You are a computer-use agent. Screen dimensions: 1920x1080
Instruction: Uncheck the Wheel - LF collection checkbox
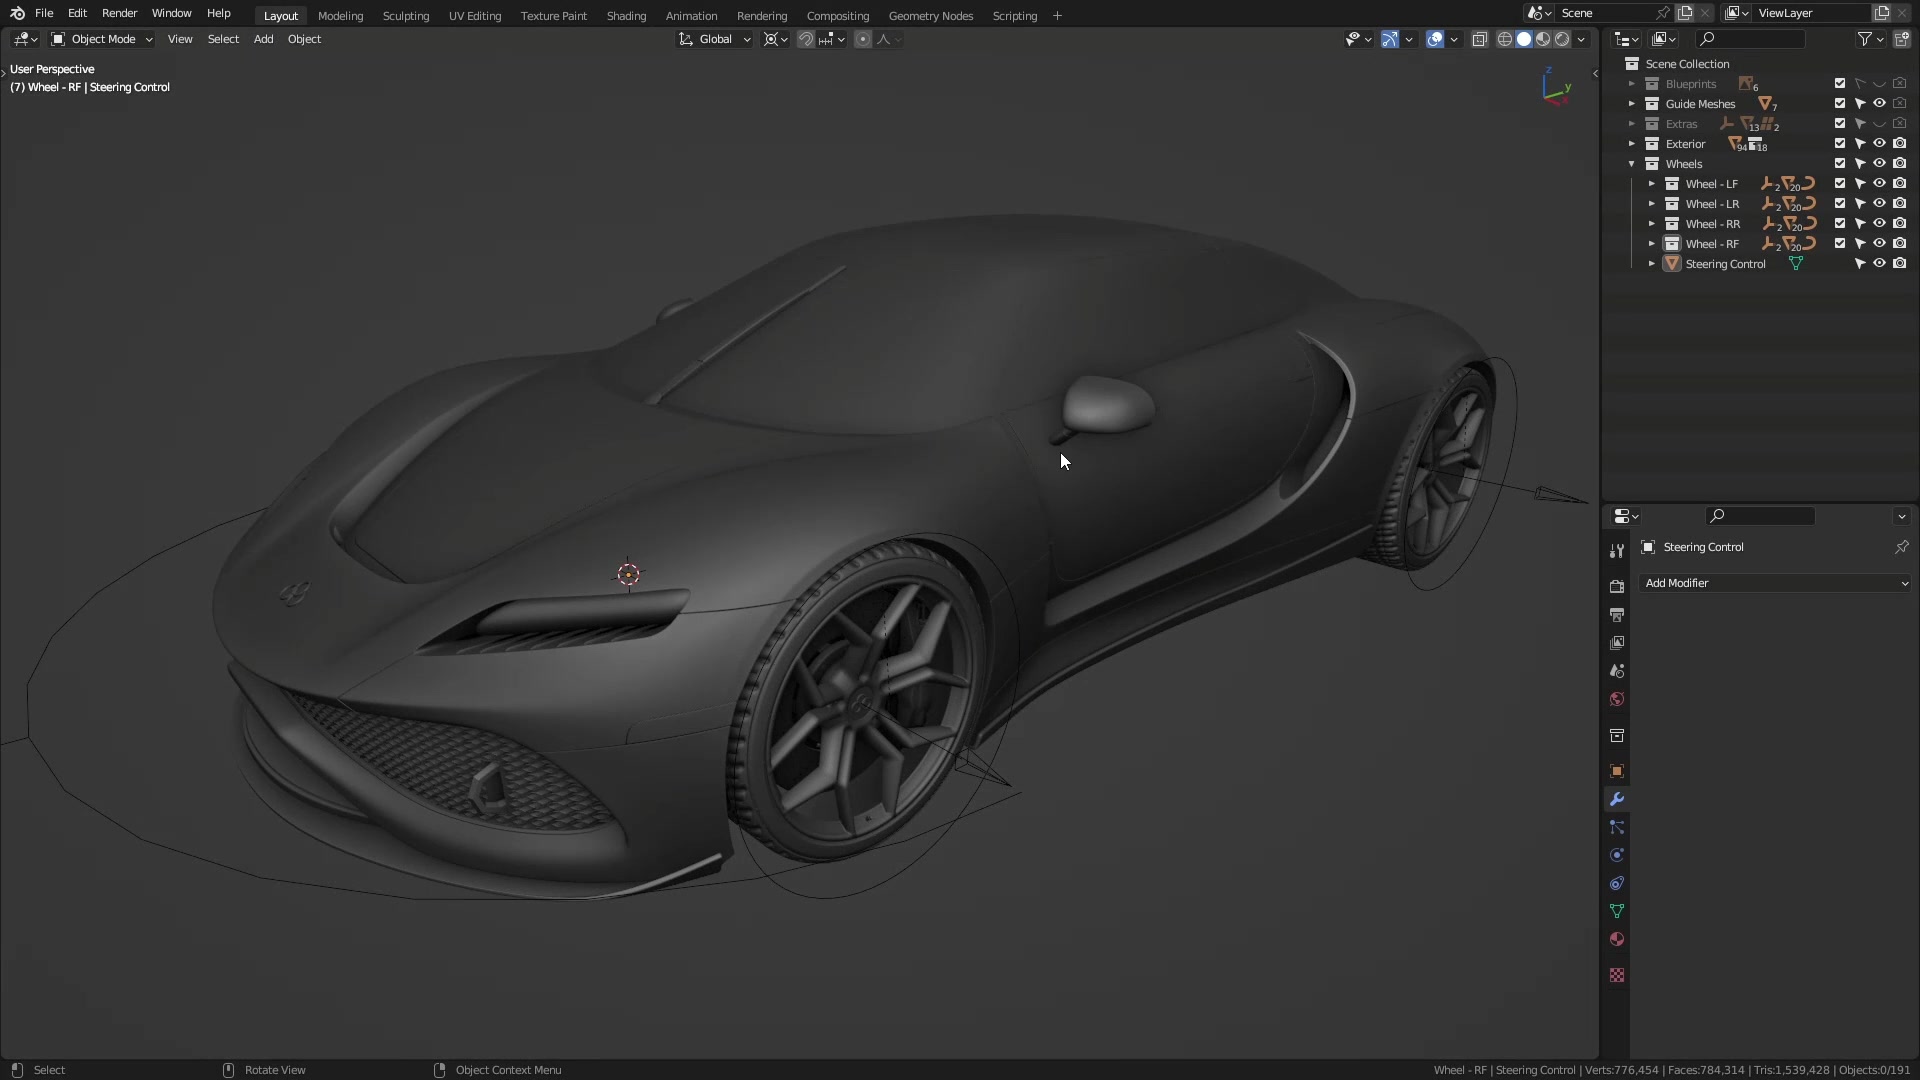click(x=1840, y=184)
